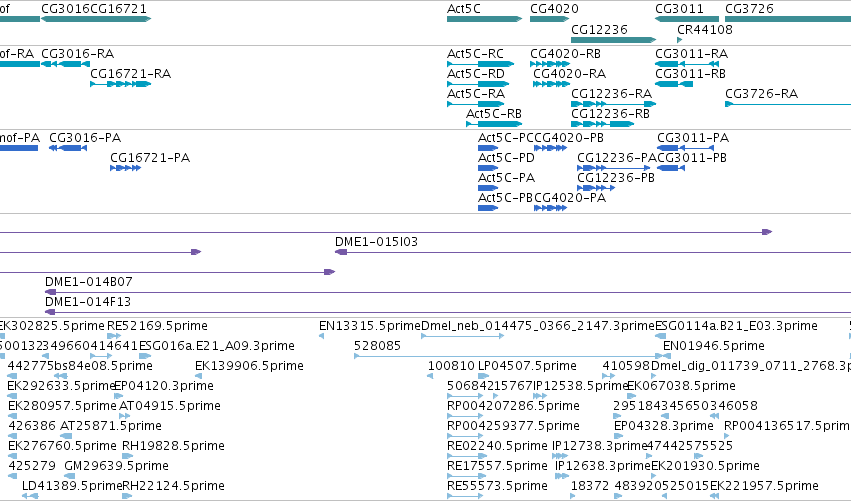Select transcript CG12236-RA
This screenshot has width=851, height=501.
[x=613, y=104]
